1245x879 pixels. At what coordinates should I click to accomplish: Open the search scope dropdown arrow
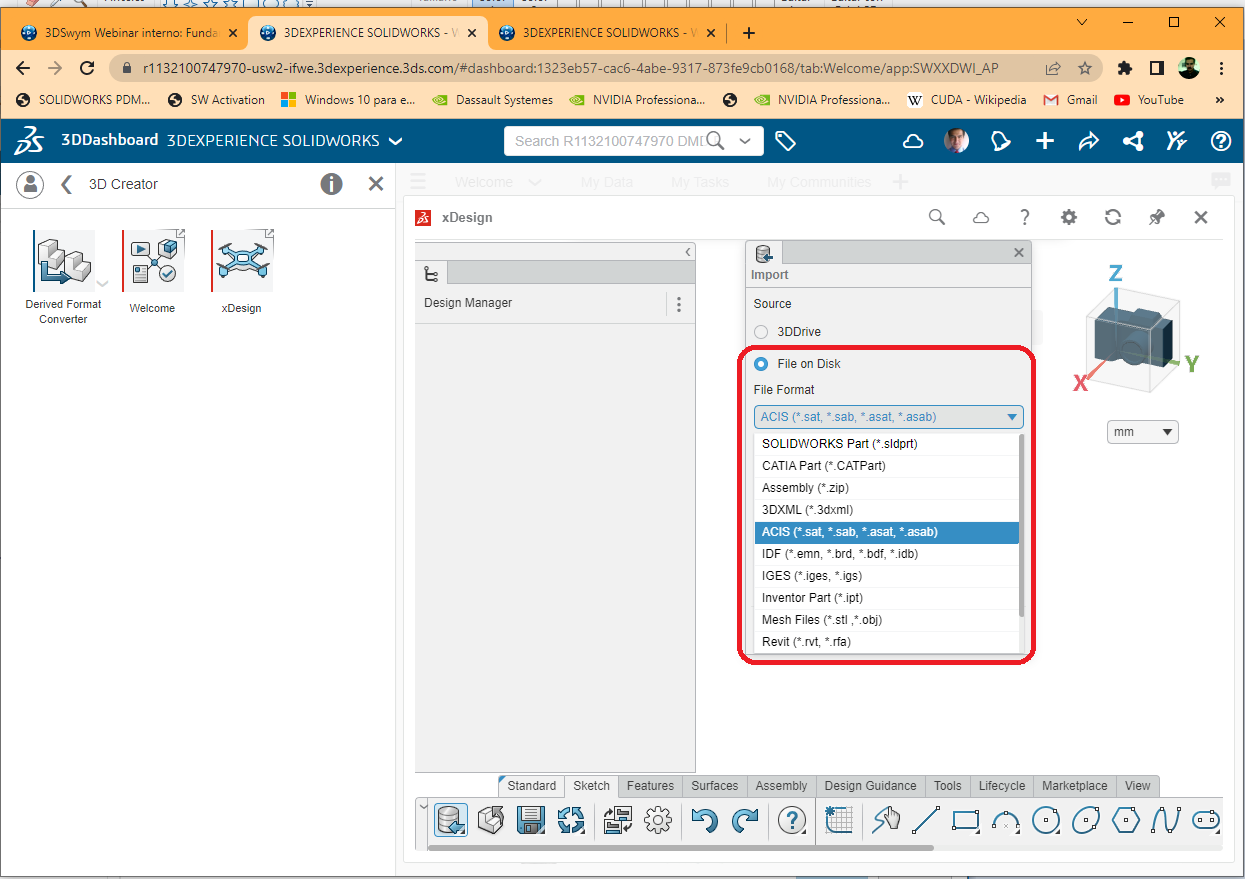click(744, 142)
